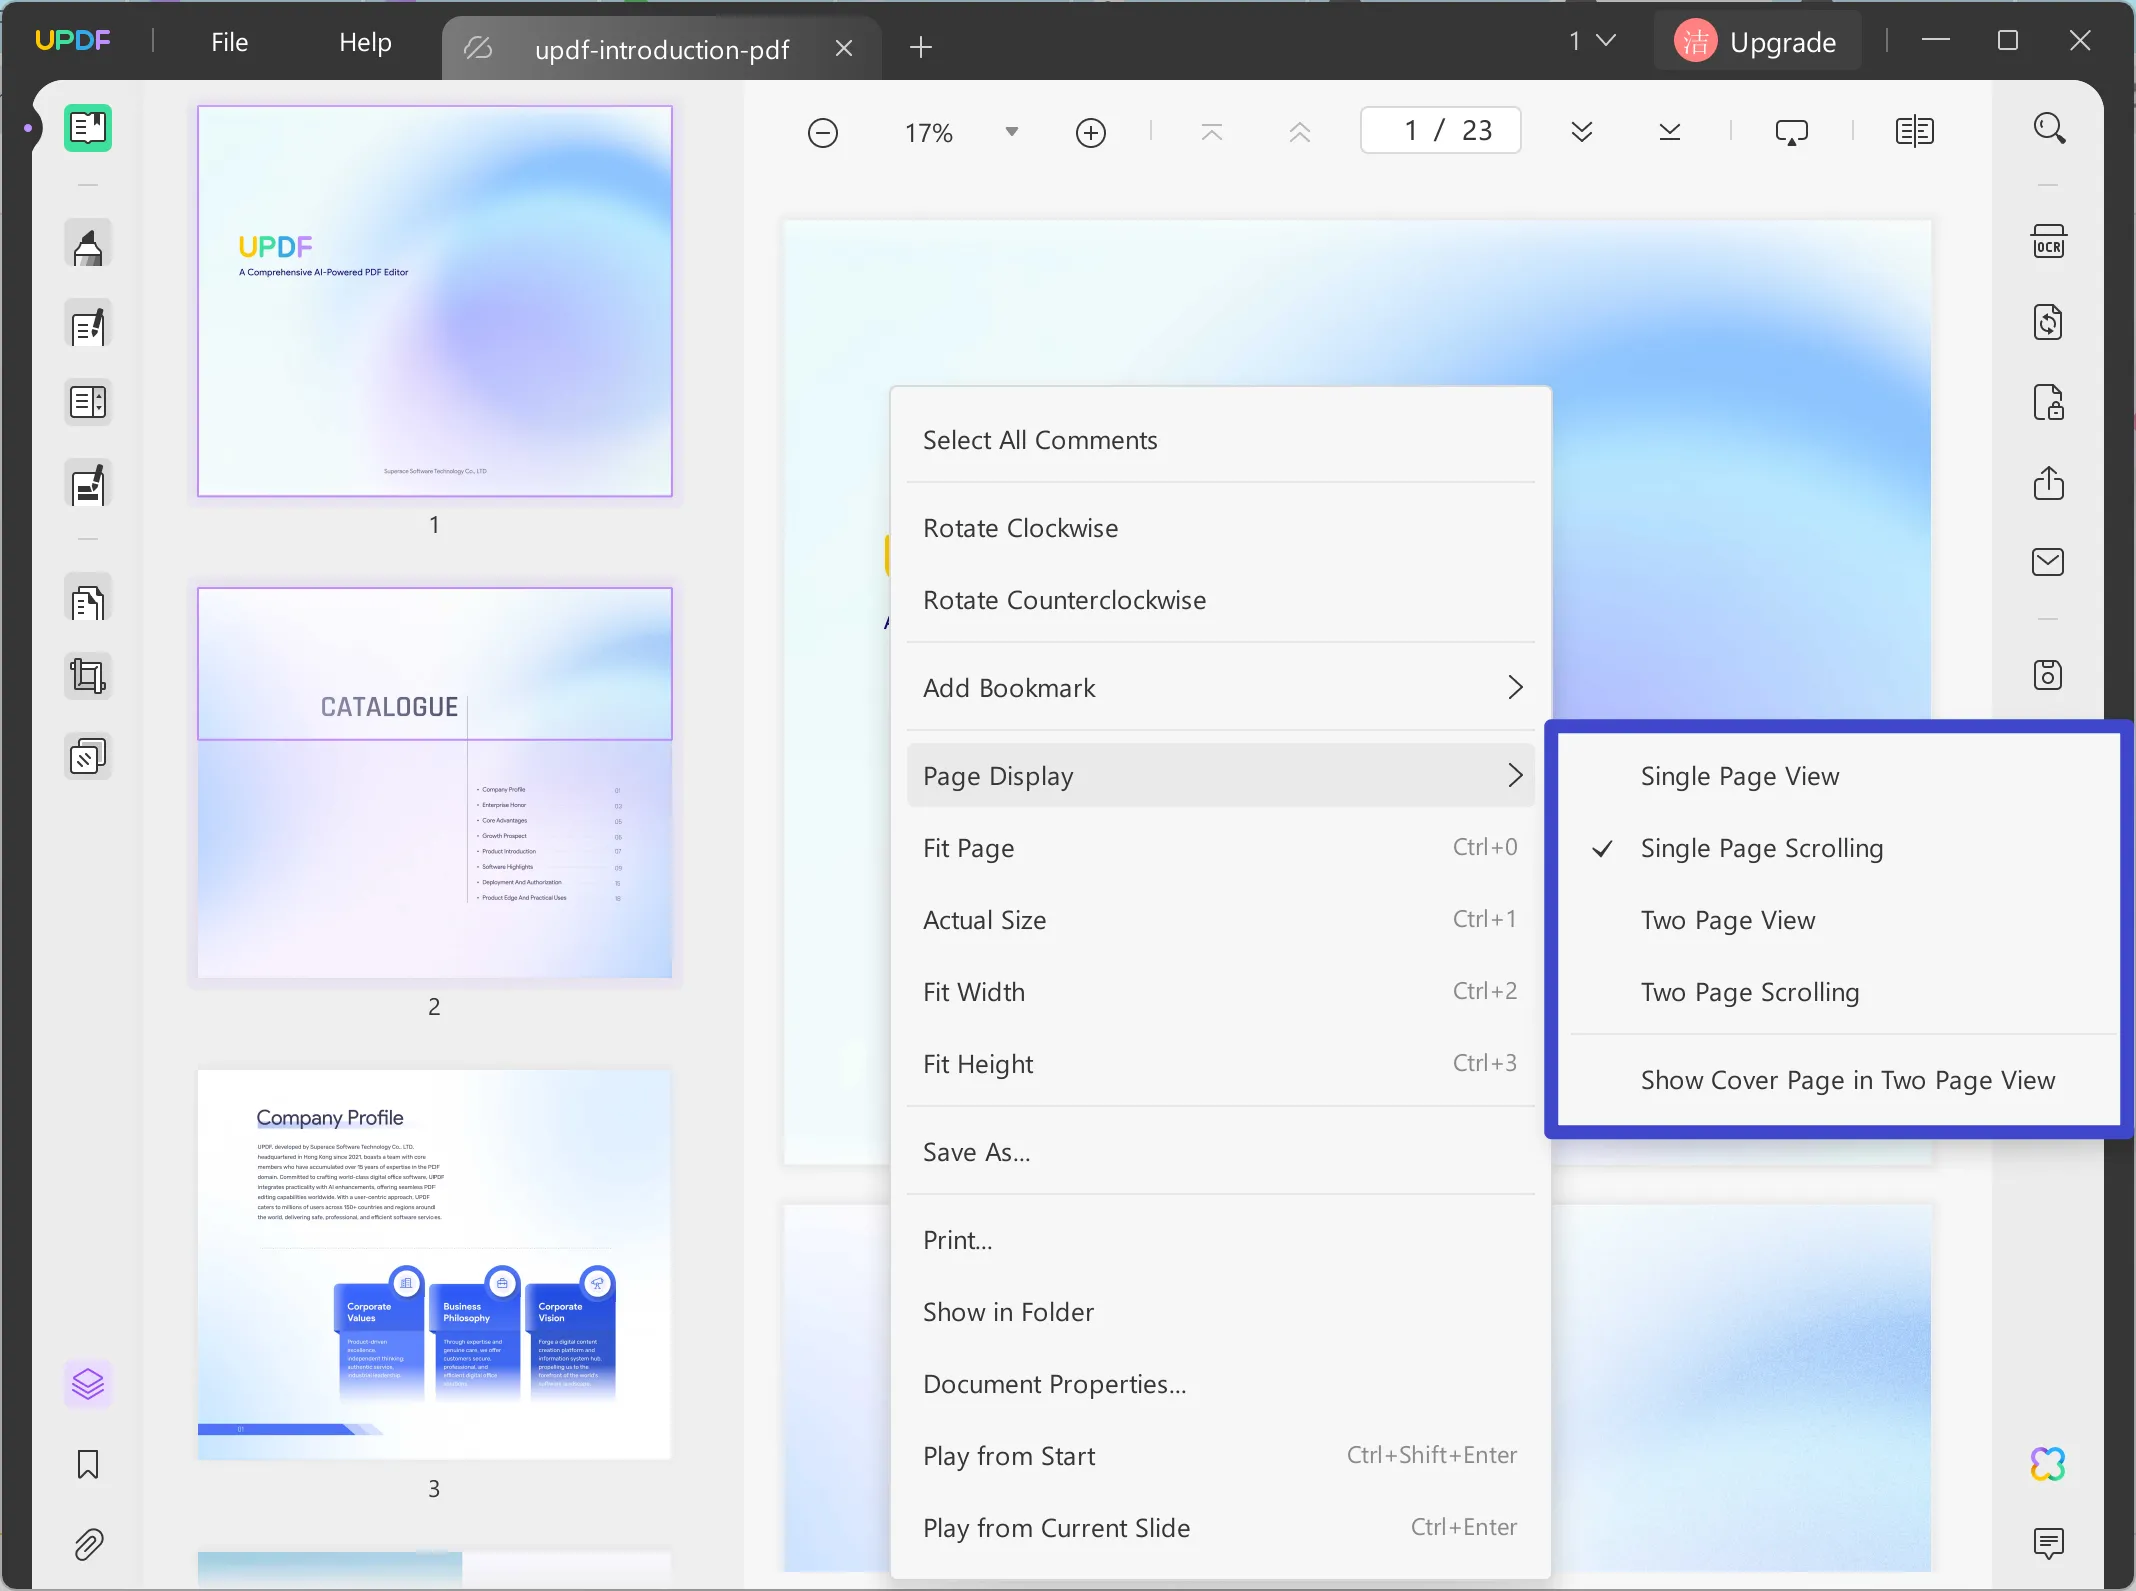2136x1591 pixels.
Task: Open the Crop Pages tool
Action: tap(88, 677)
